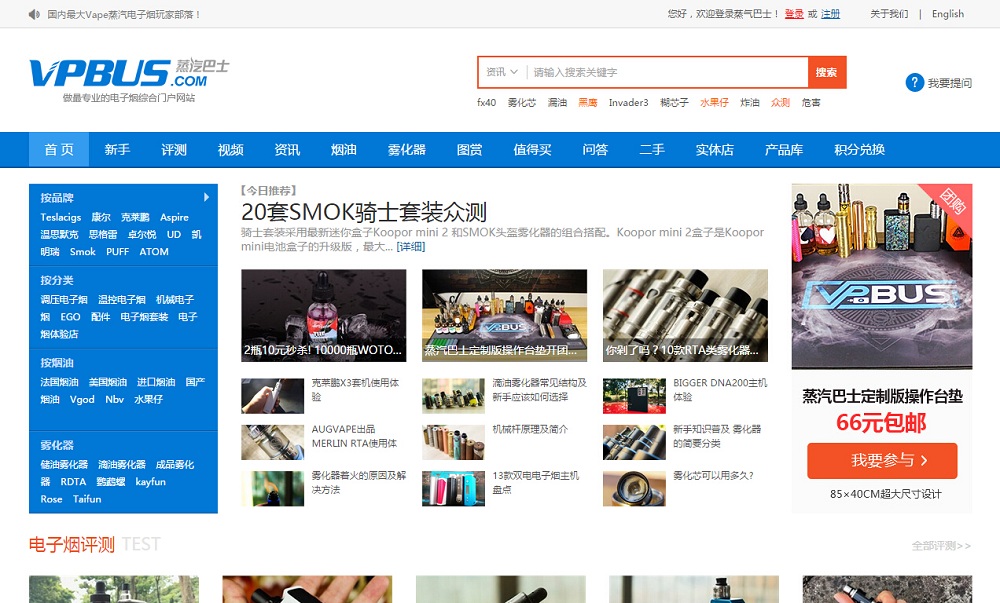This screenshot has width=1000, height=603.
Task: Visit the 值得买 navigation tab
Action: pyautogui.click(x=533, y=150)
